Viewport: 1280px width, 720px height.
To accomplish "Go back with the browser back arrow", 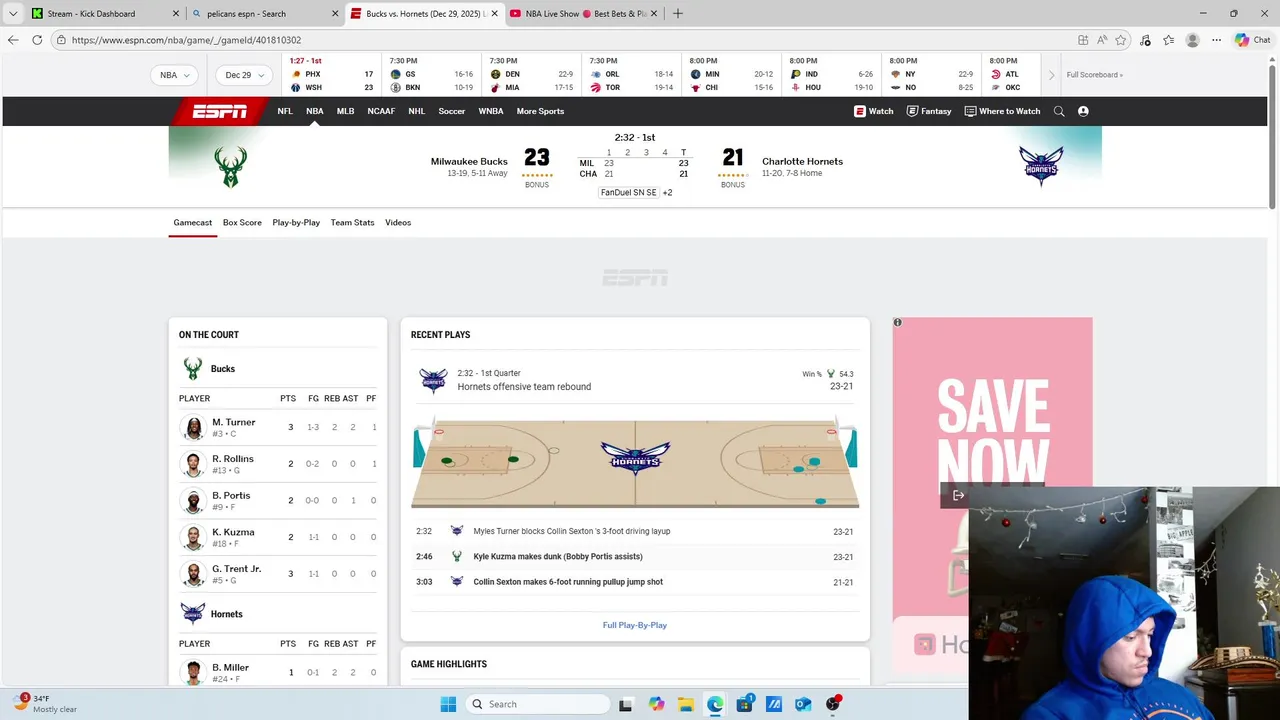I will 12,40.
